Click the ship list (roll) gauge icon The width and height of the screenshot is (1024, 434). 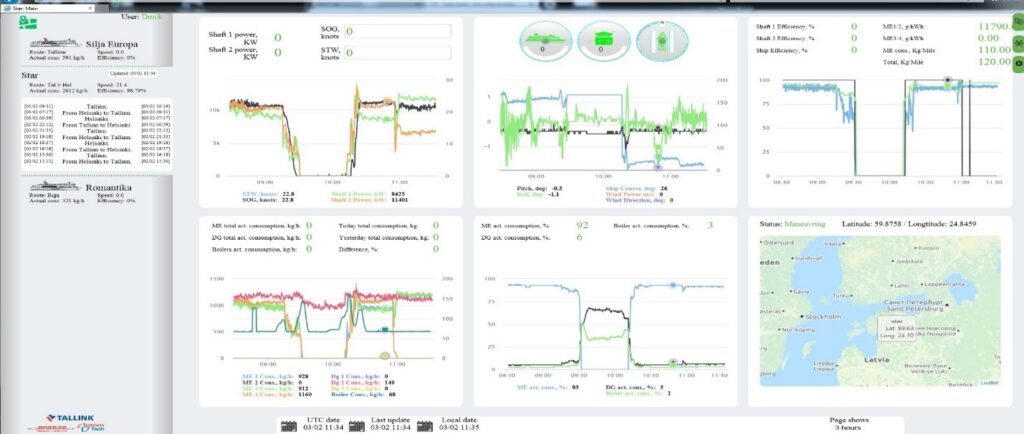tap(601, 42)
